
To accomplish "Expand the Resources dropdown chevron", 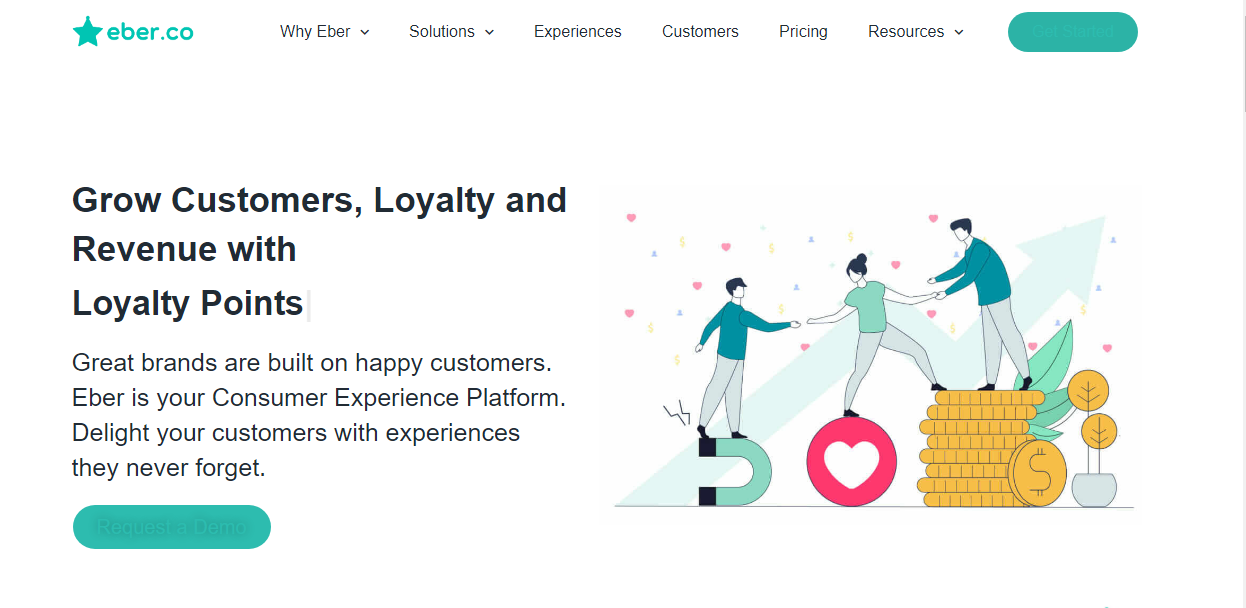I will (959, 32).
